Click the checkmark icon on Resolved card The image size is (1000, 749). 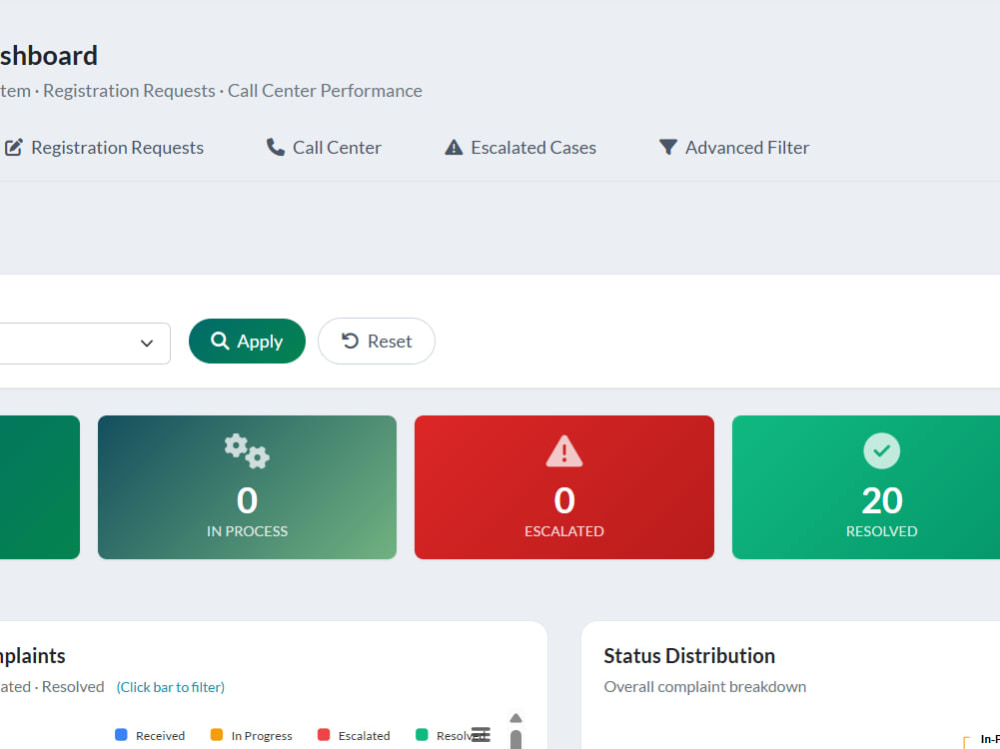click(x=881, y=451)
